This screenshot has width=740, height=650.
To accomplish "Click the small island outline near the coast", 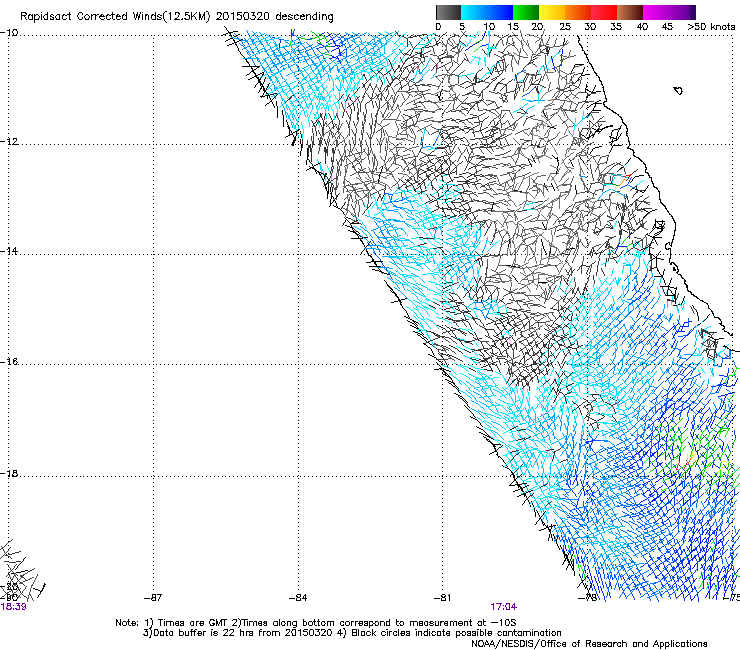I will (x=678, y=91).
